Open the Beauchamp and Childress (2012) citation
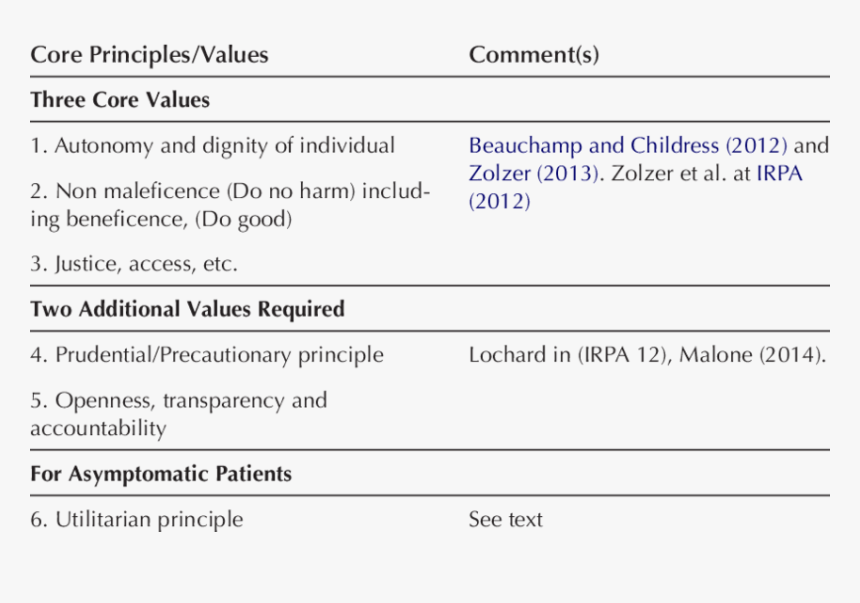This screenshot has width=860, height=603. coord(628,146)
